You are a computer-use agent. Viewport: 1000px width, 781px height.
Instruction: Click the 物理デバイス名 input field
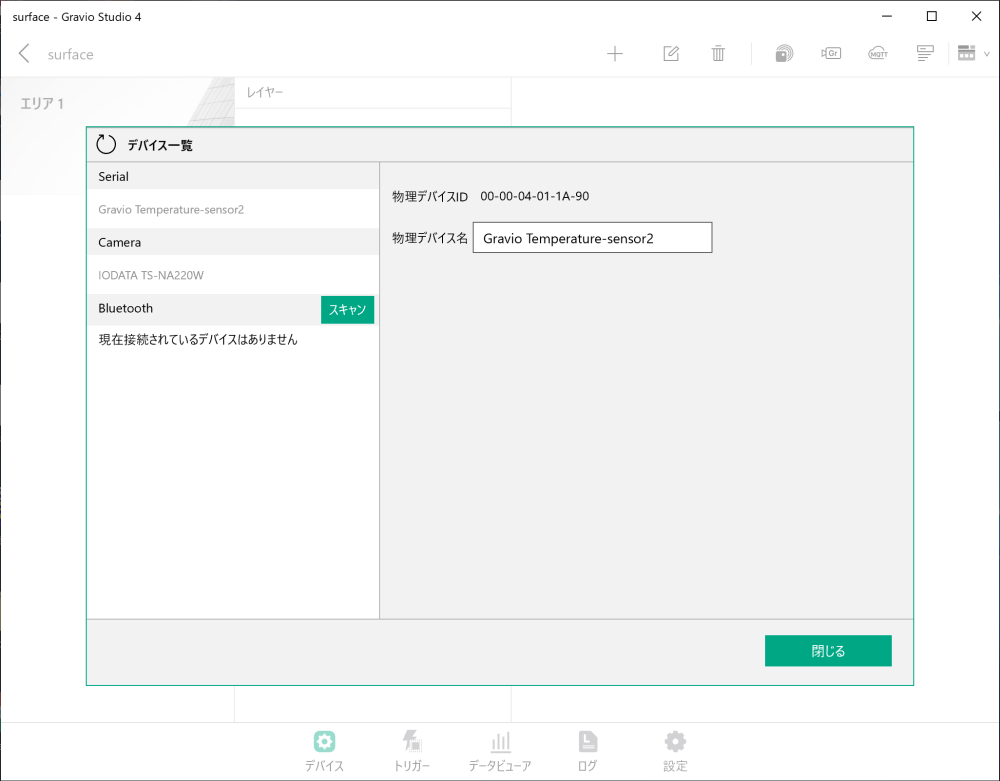(x=592, y=238)
